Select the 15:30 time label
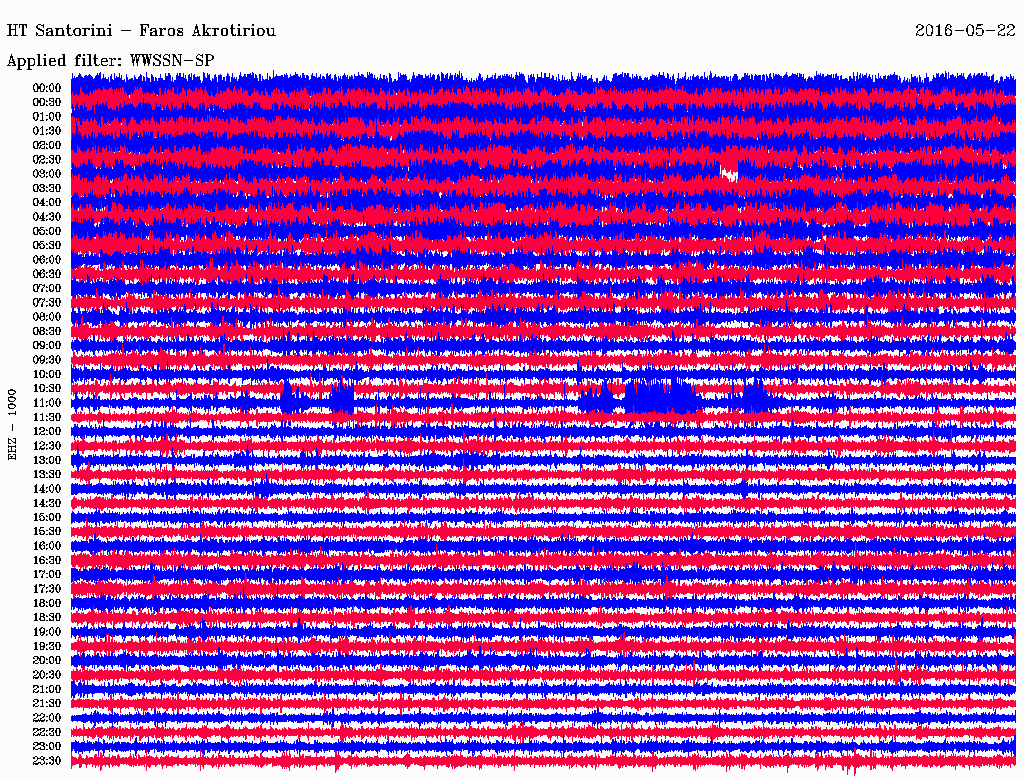The image size is (1024, 780). pos(47,532)
